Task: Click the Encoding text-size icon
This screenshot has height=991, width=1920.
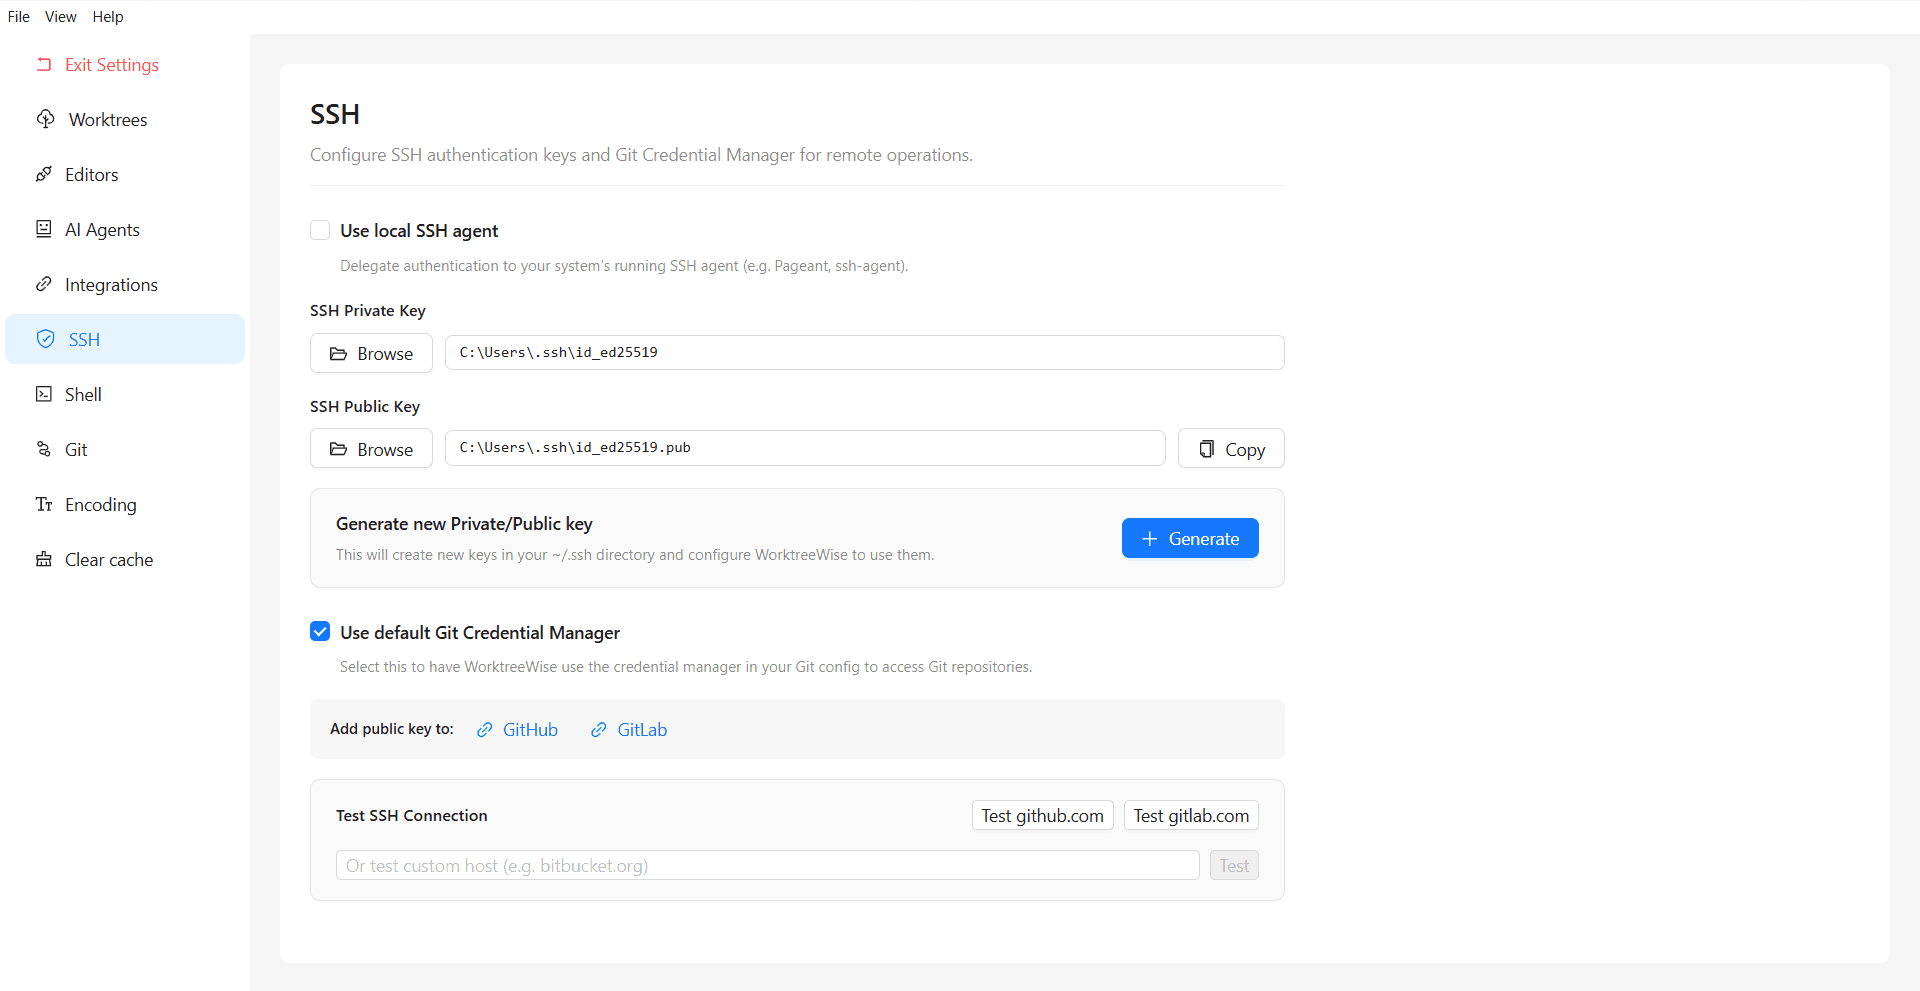Action: pyautogui.click(x=44, y=504)
